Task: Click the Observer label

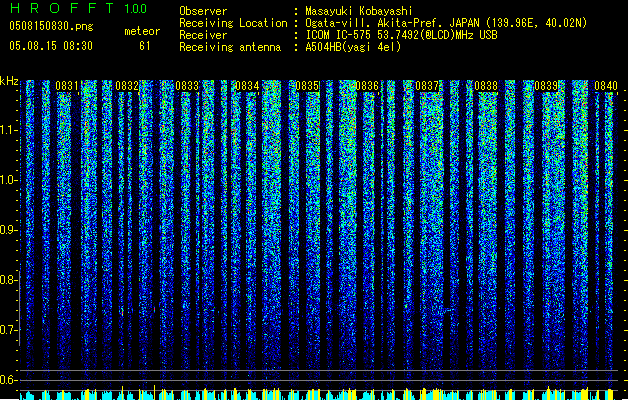Action: point(203,11)
